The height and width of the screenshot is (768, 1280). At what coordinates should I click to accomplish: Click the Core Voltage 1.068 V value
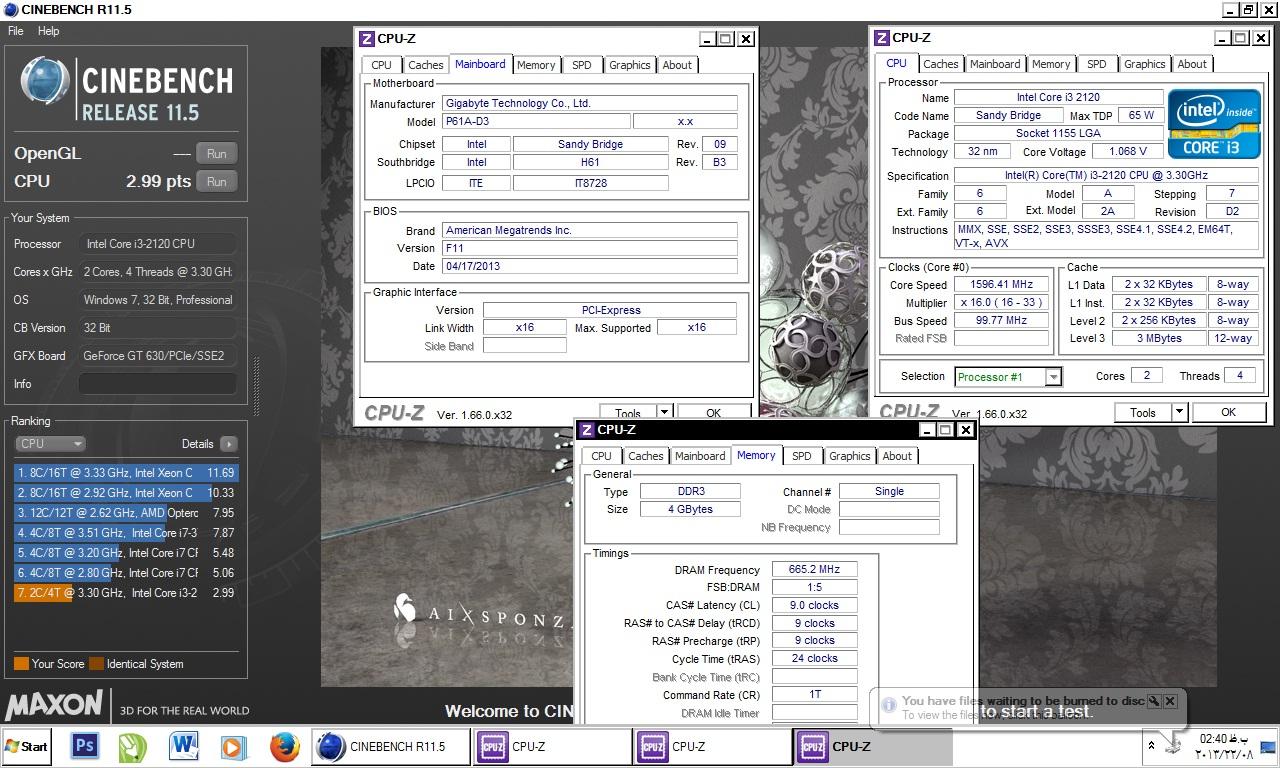1128,152
